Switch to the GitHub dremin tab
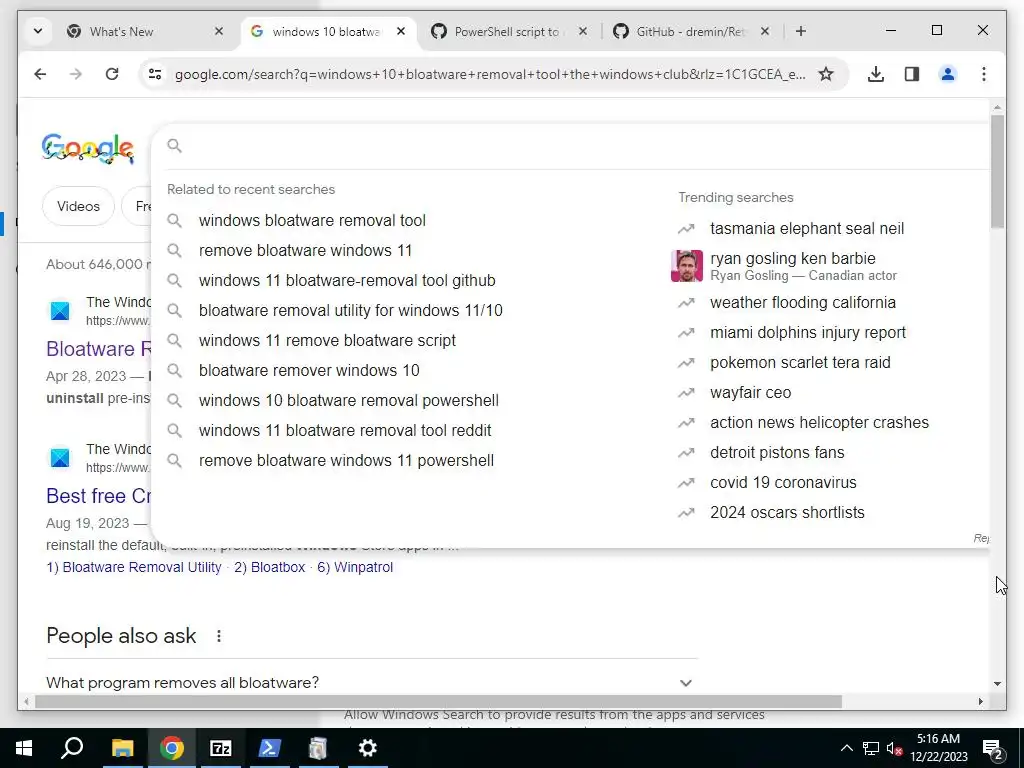This screenshot has height=768, width=1024. pyautogui.click(x=690, y=31)
